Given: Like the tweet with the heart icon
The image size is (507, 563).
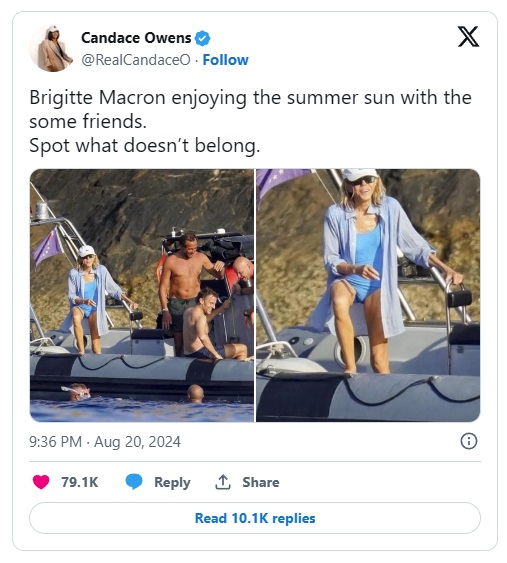Looking at the screenshot, I should (41, 482).
